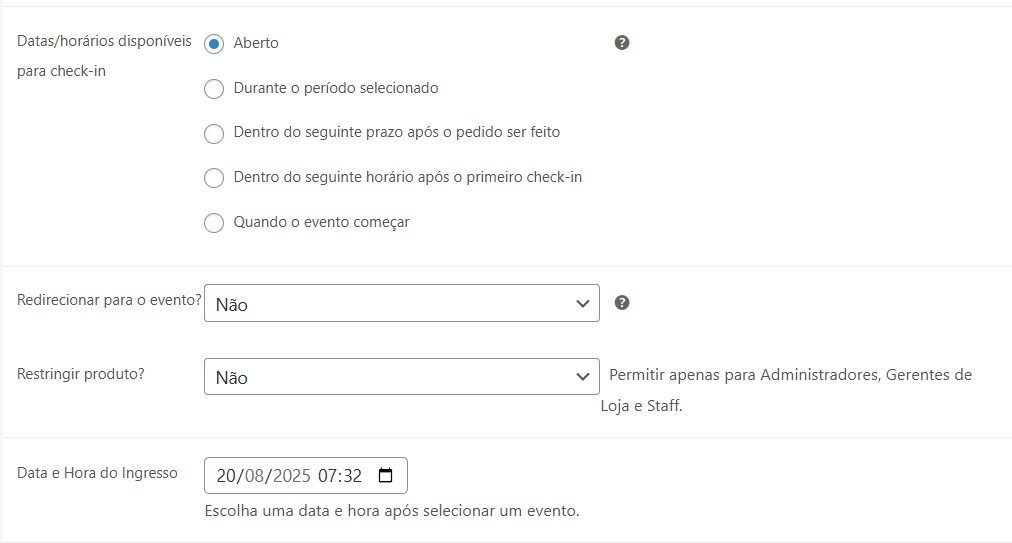Open the calendar picker icon in date field

pos(387,476)
